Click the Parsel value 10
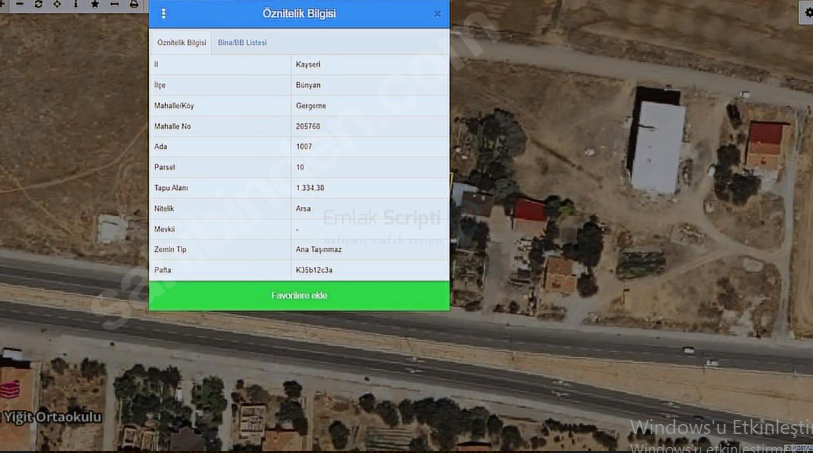 [370, 167]
